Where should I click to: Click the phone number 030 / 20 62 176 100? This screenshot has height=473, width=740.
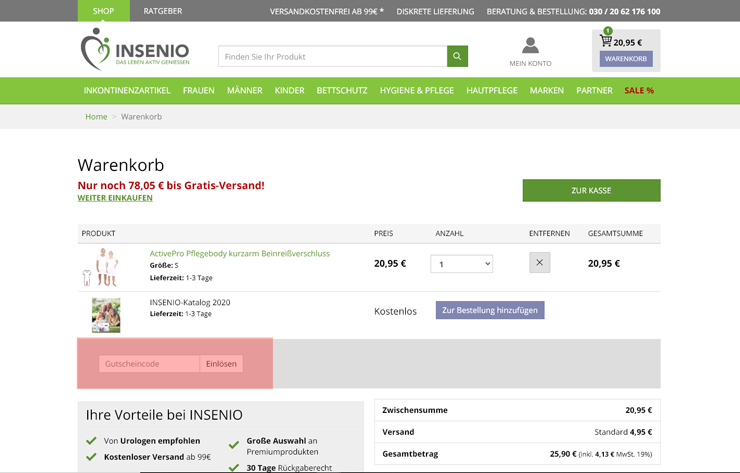tap(624, 11)
